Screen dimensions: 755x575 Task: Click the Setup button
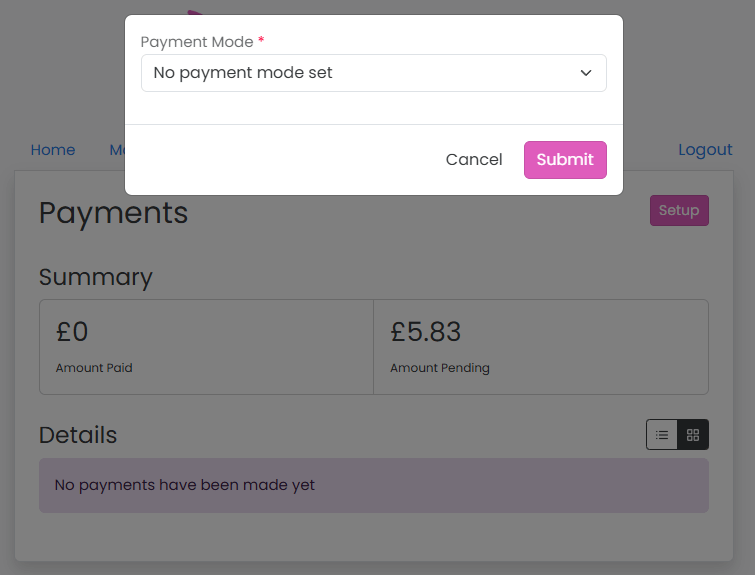pyautogui.click(x=678, y=211)
